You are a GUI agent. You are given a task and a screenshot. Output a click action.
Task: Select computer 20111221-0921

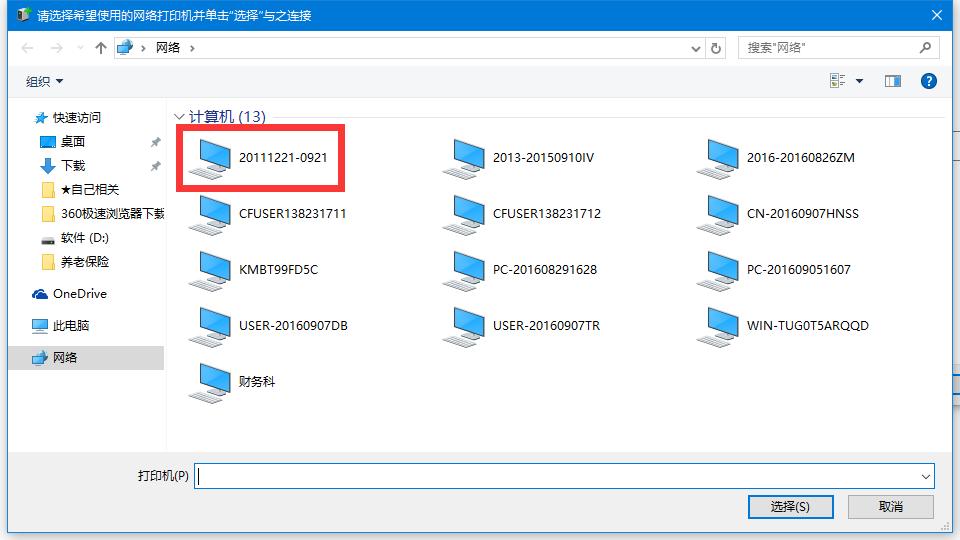(x=260, y=158)
